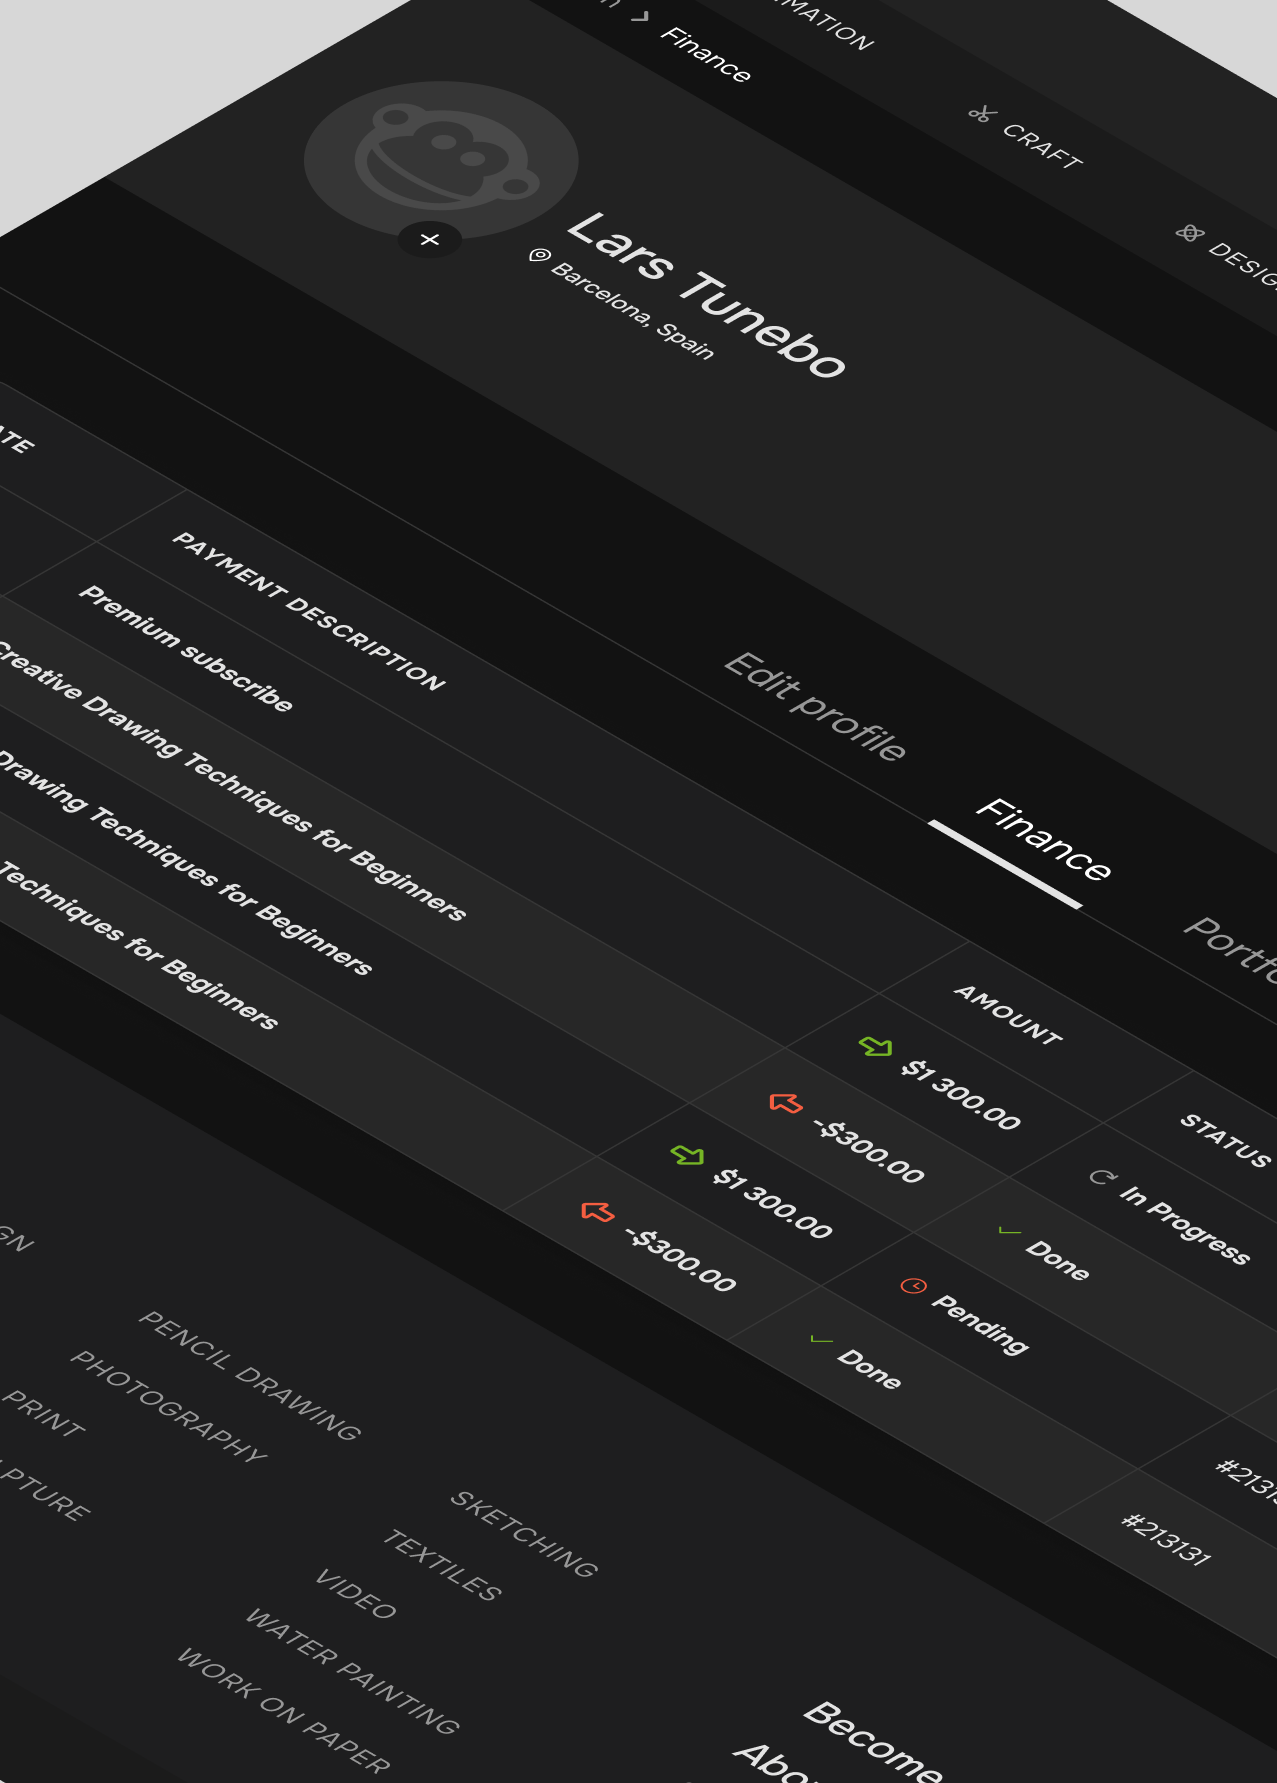
Task: Select the Craft menu item
Action: (1042, 147)
